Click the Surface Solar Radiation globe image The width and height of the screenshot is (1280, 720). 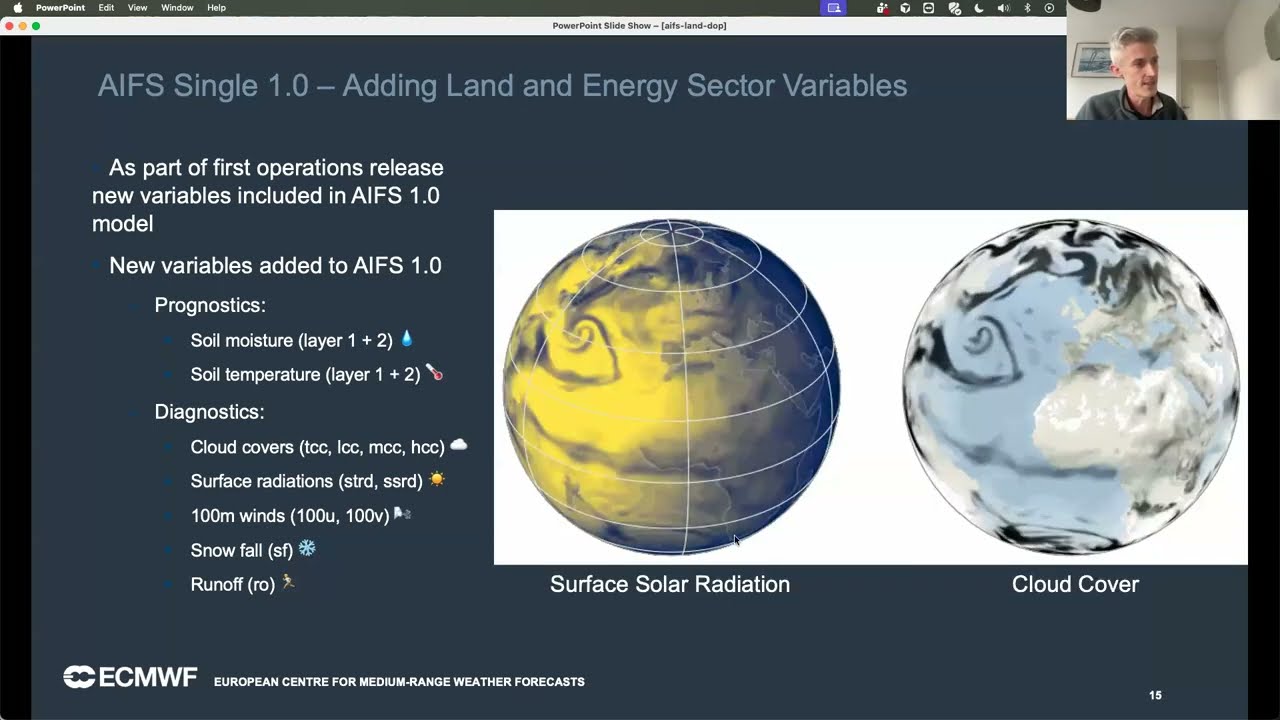(671, 387)
